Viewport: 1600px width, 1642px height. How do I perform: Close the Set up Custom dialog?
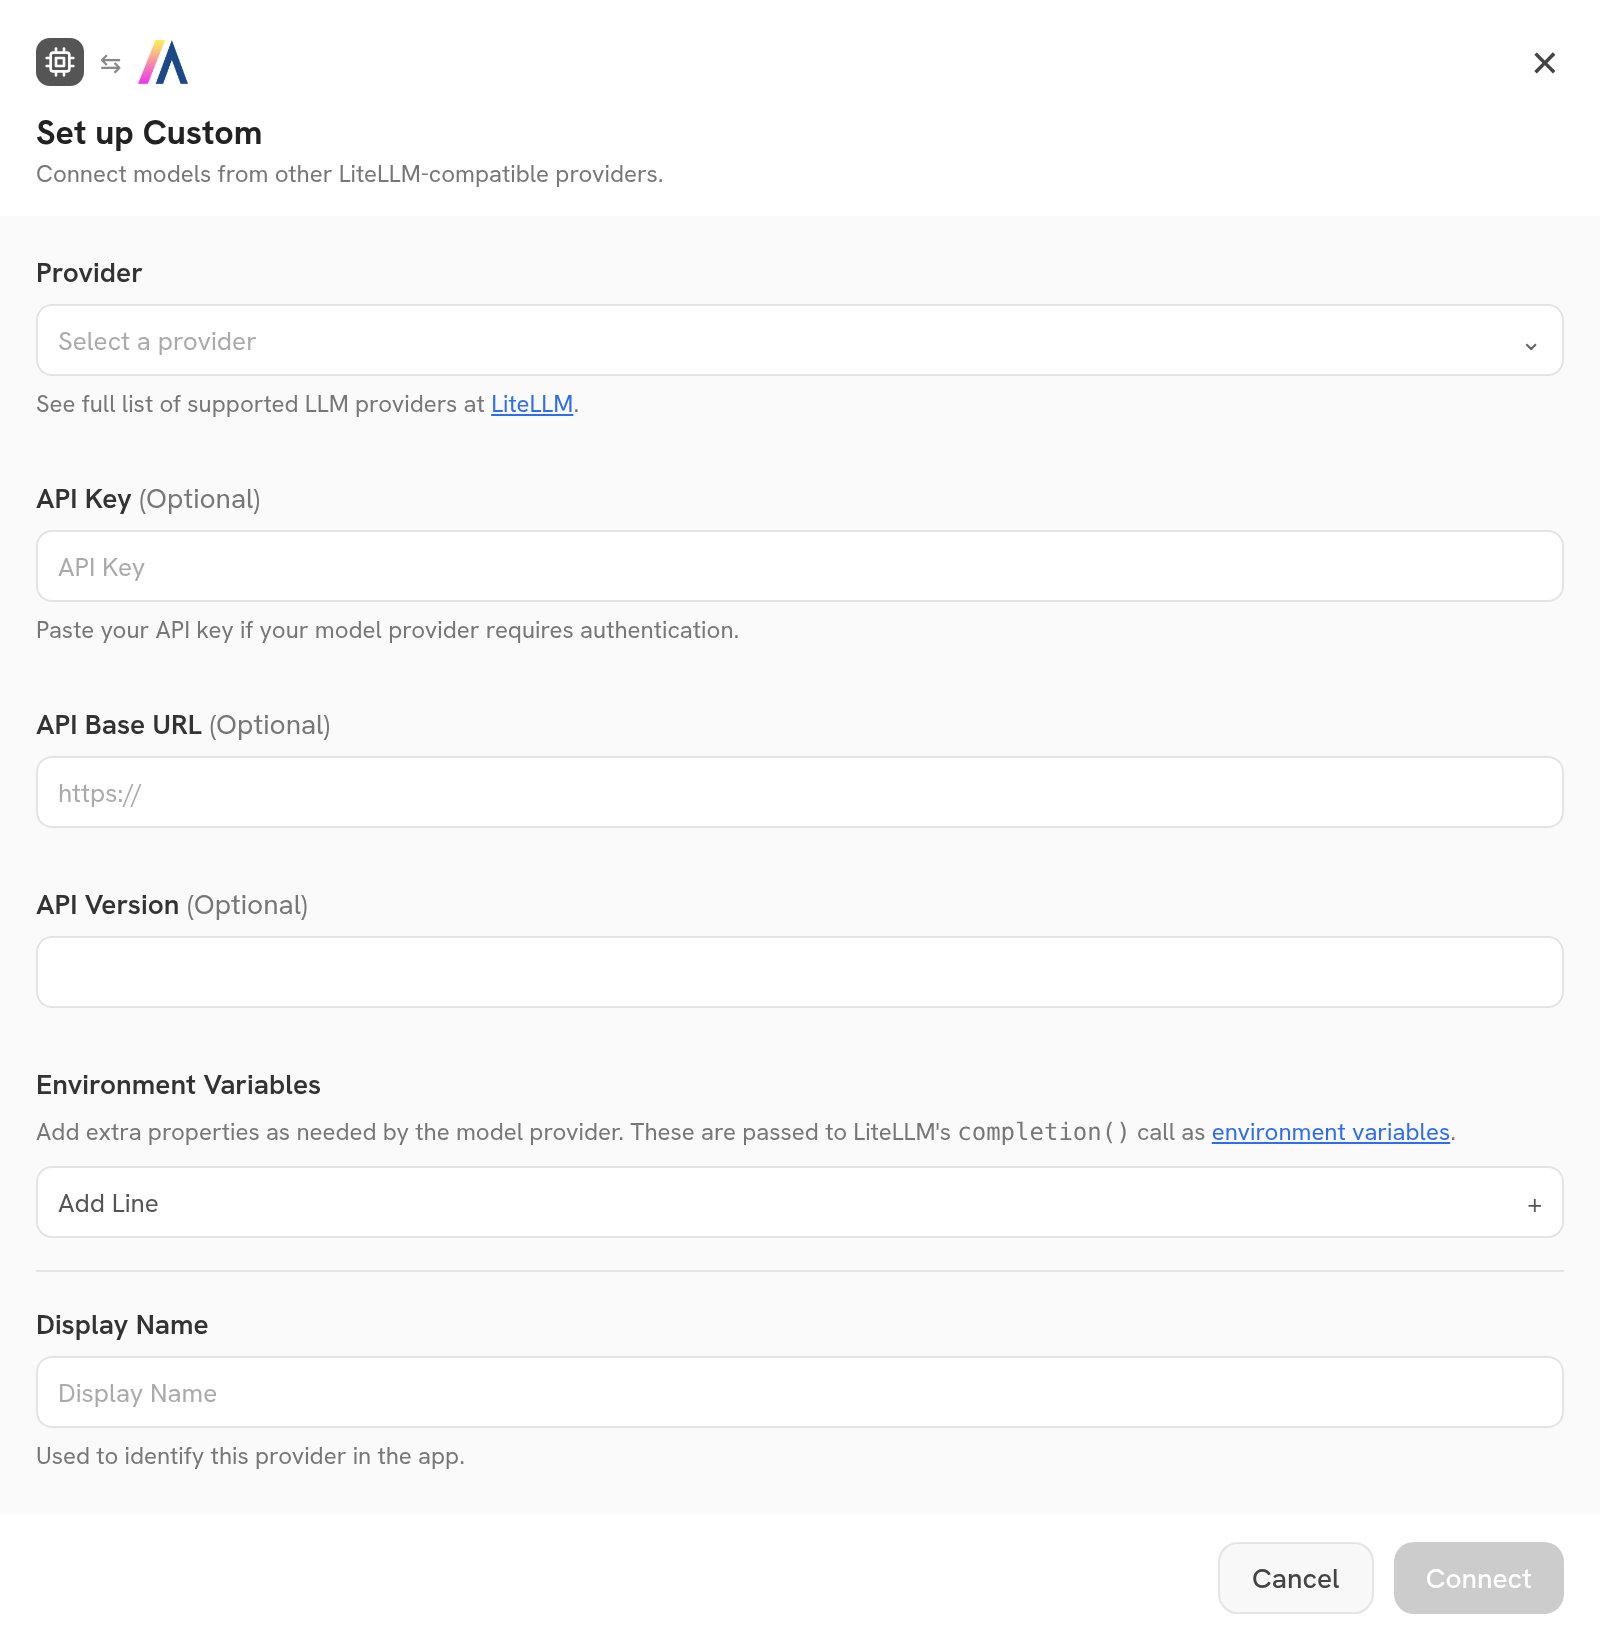1544,63
